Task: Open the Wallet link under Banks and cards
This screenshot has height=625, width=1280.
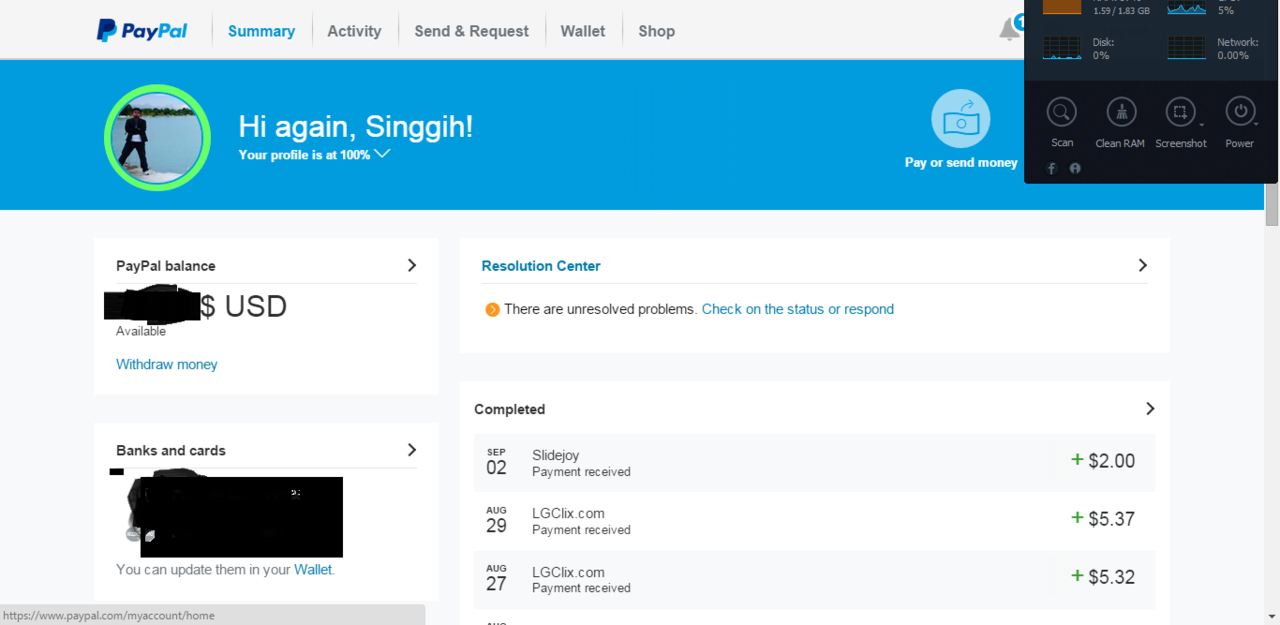Action: coord(312,569)
